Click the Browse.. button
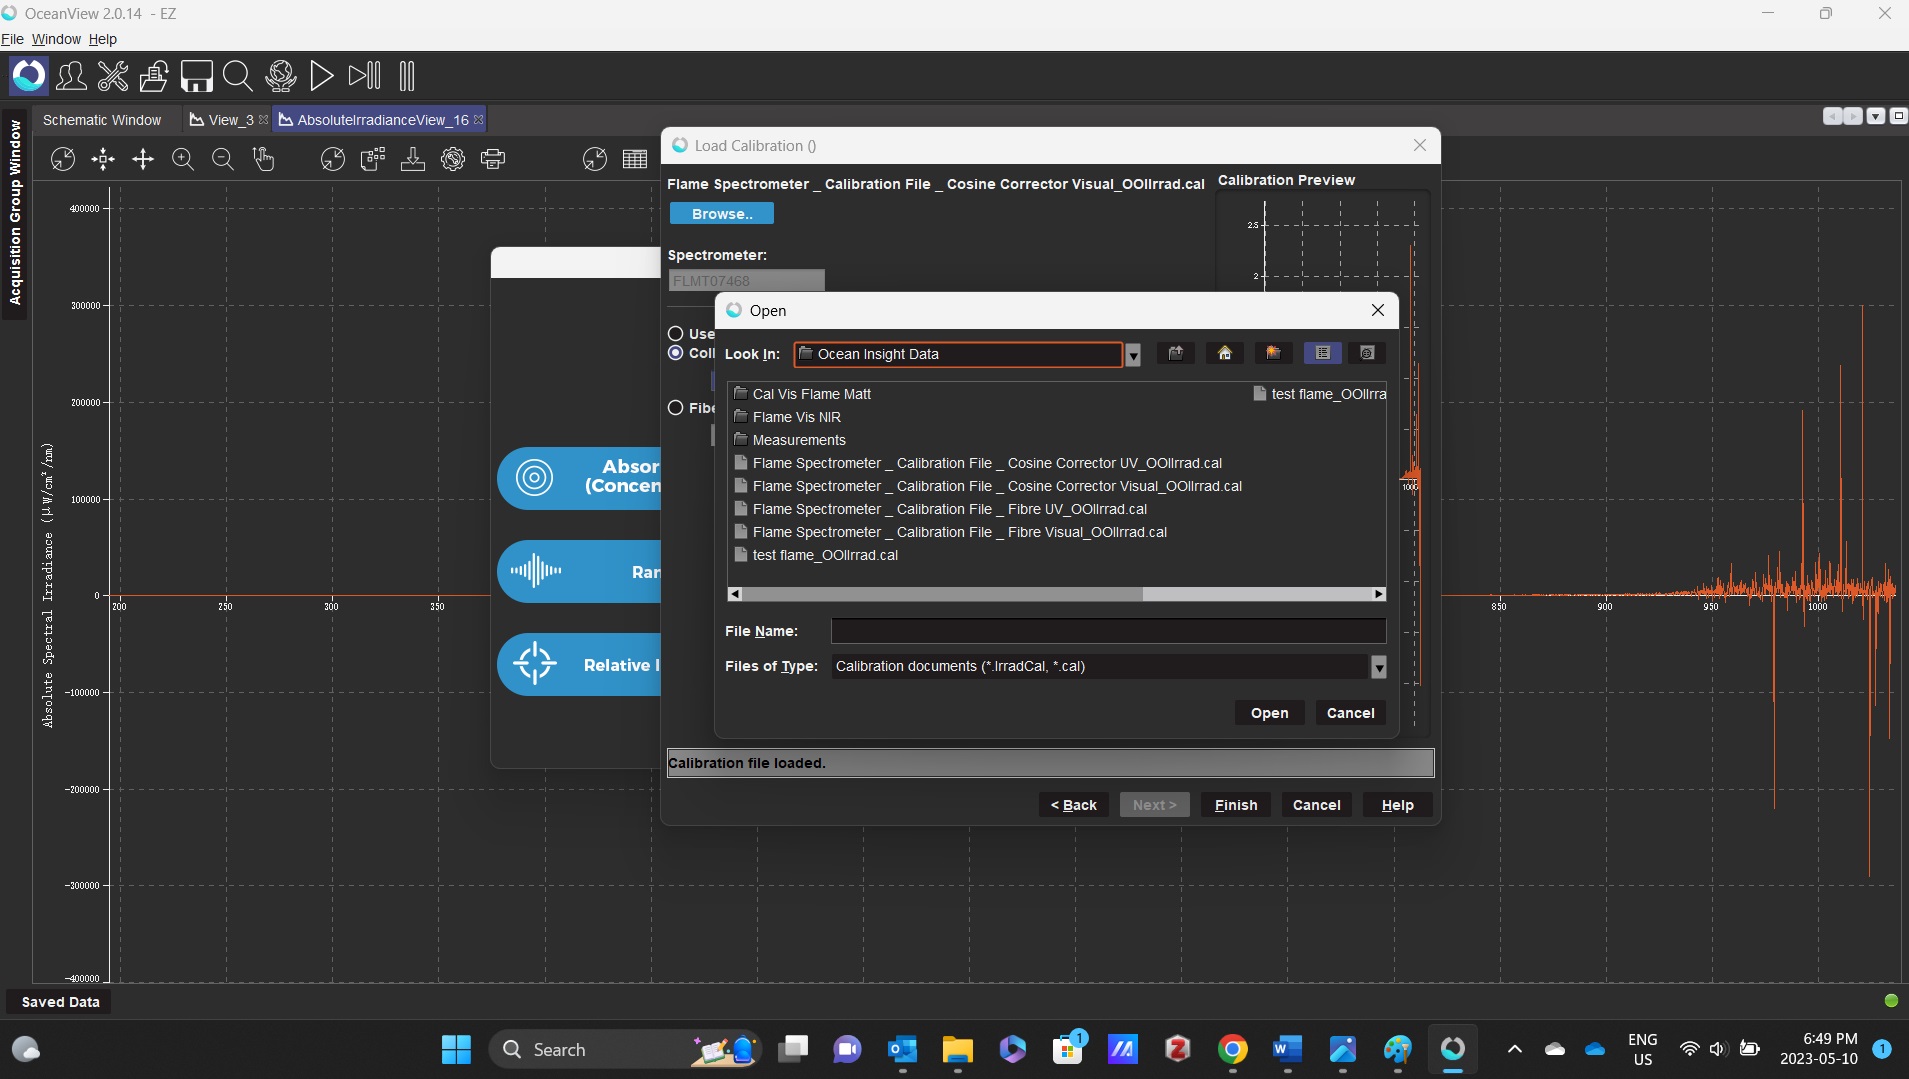The width and height of the screenshot is (1909, 1079). (x=721, y=214)
